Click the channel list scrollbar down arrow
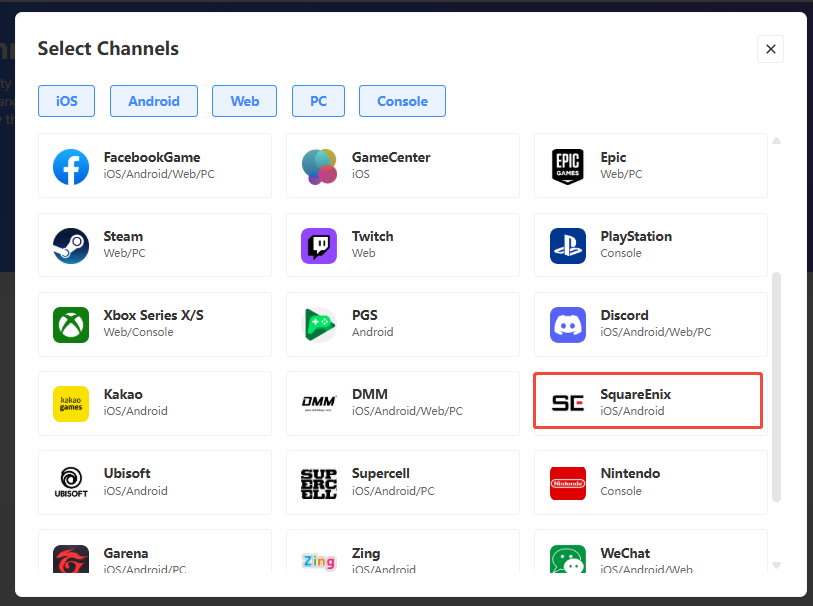Viewport: 813px width, 606px height. pyautogui.click(x=776, y=565)
